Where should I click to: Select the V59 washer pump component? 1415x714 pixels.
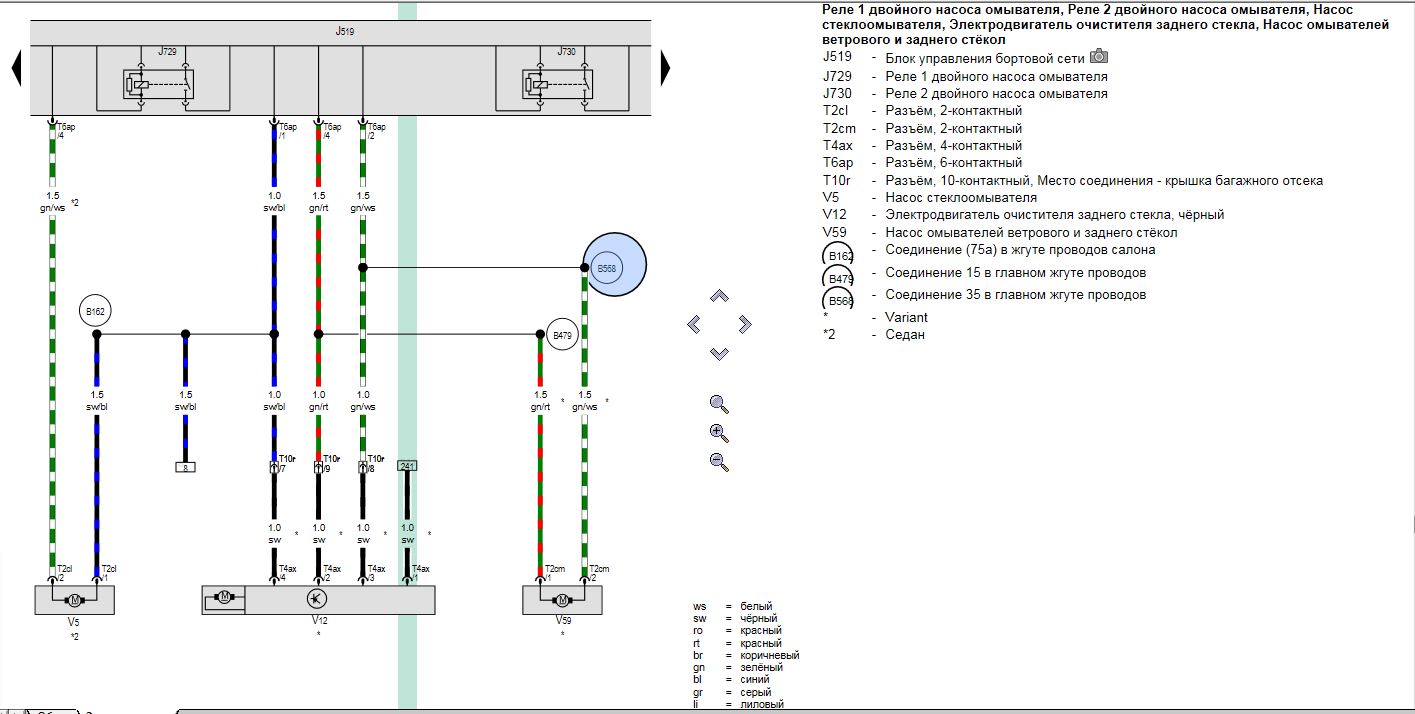click(x=562, y=600)
